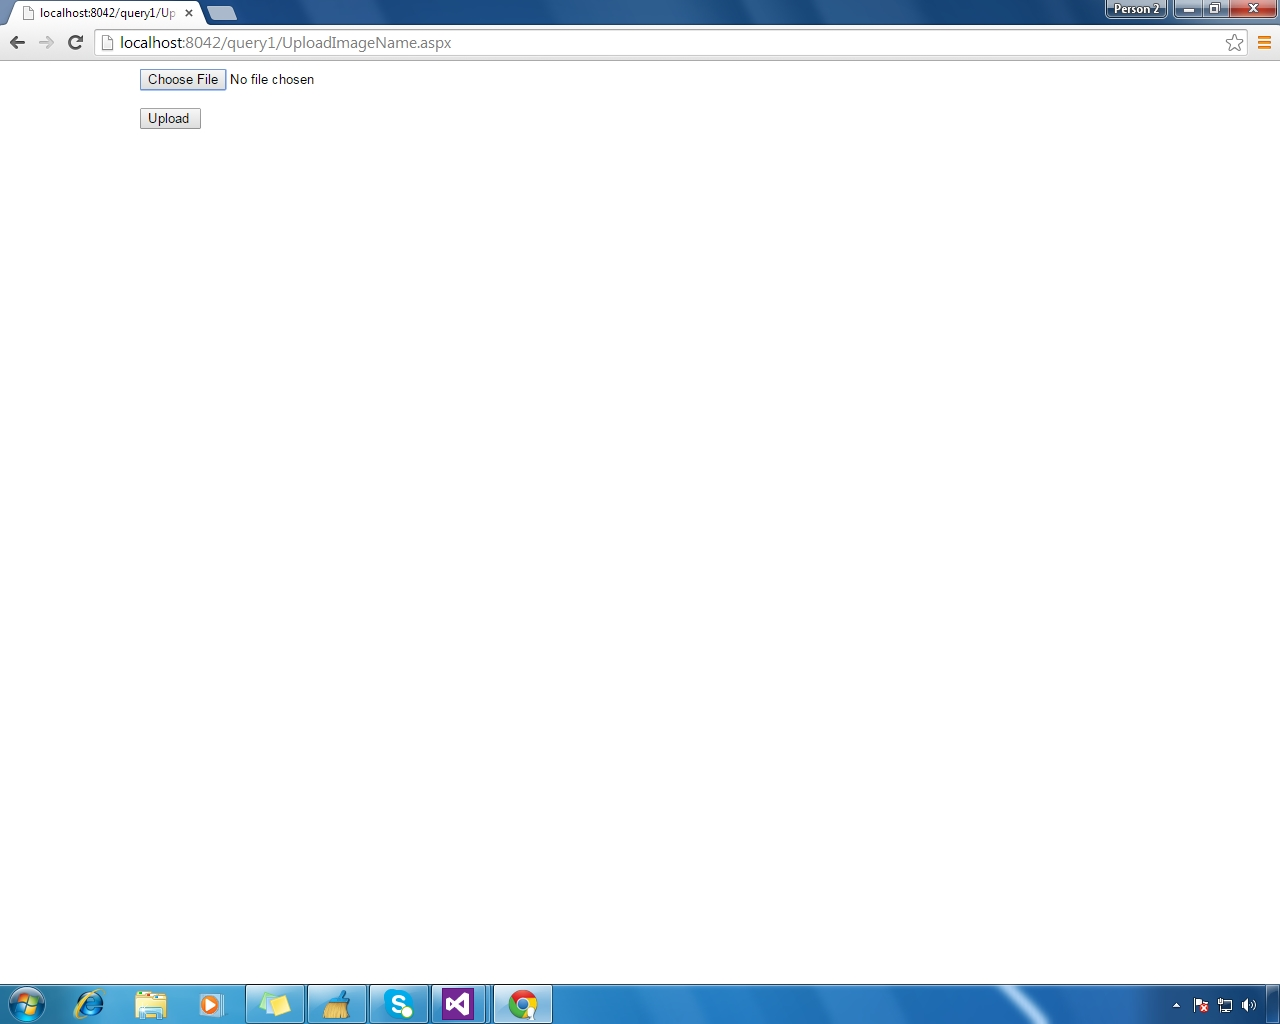Image resolution: width=1280 pixels, height=1024 pixels.
Task: Open the Start menu
Action: (x=26, y=1003)
